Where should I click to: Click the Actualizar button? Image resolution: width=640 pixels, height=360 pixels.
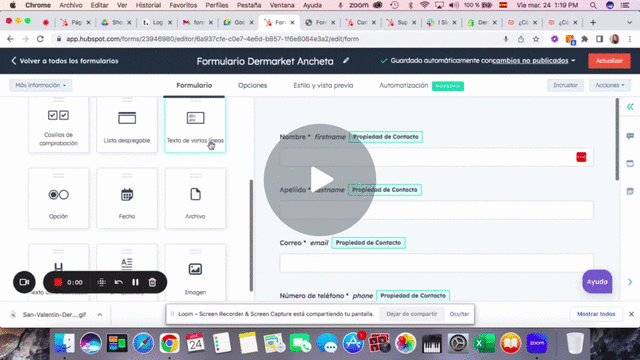coord(609,61)
